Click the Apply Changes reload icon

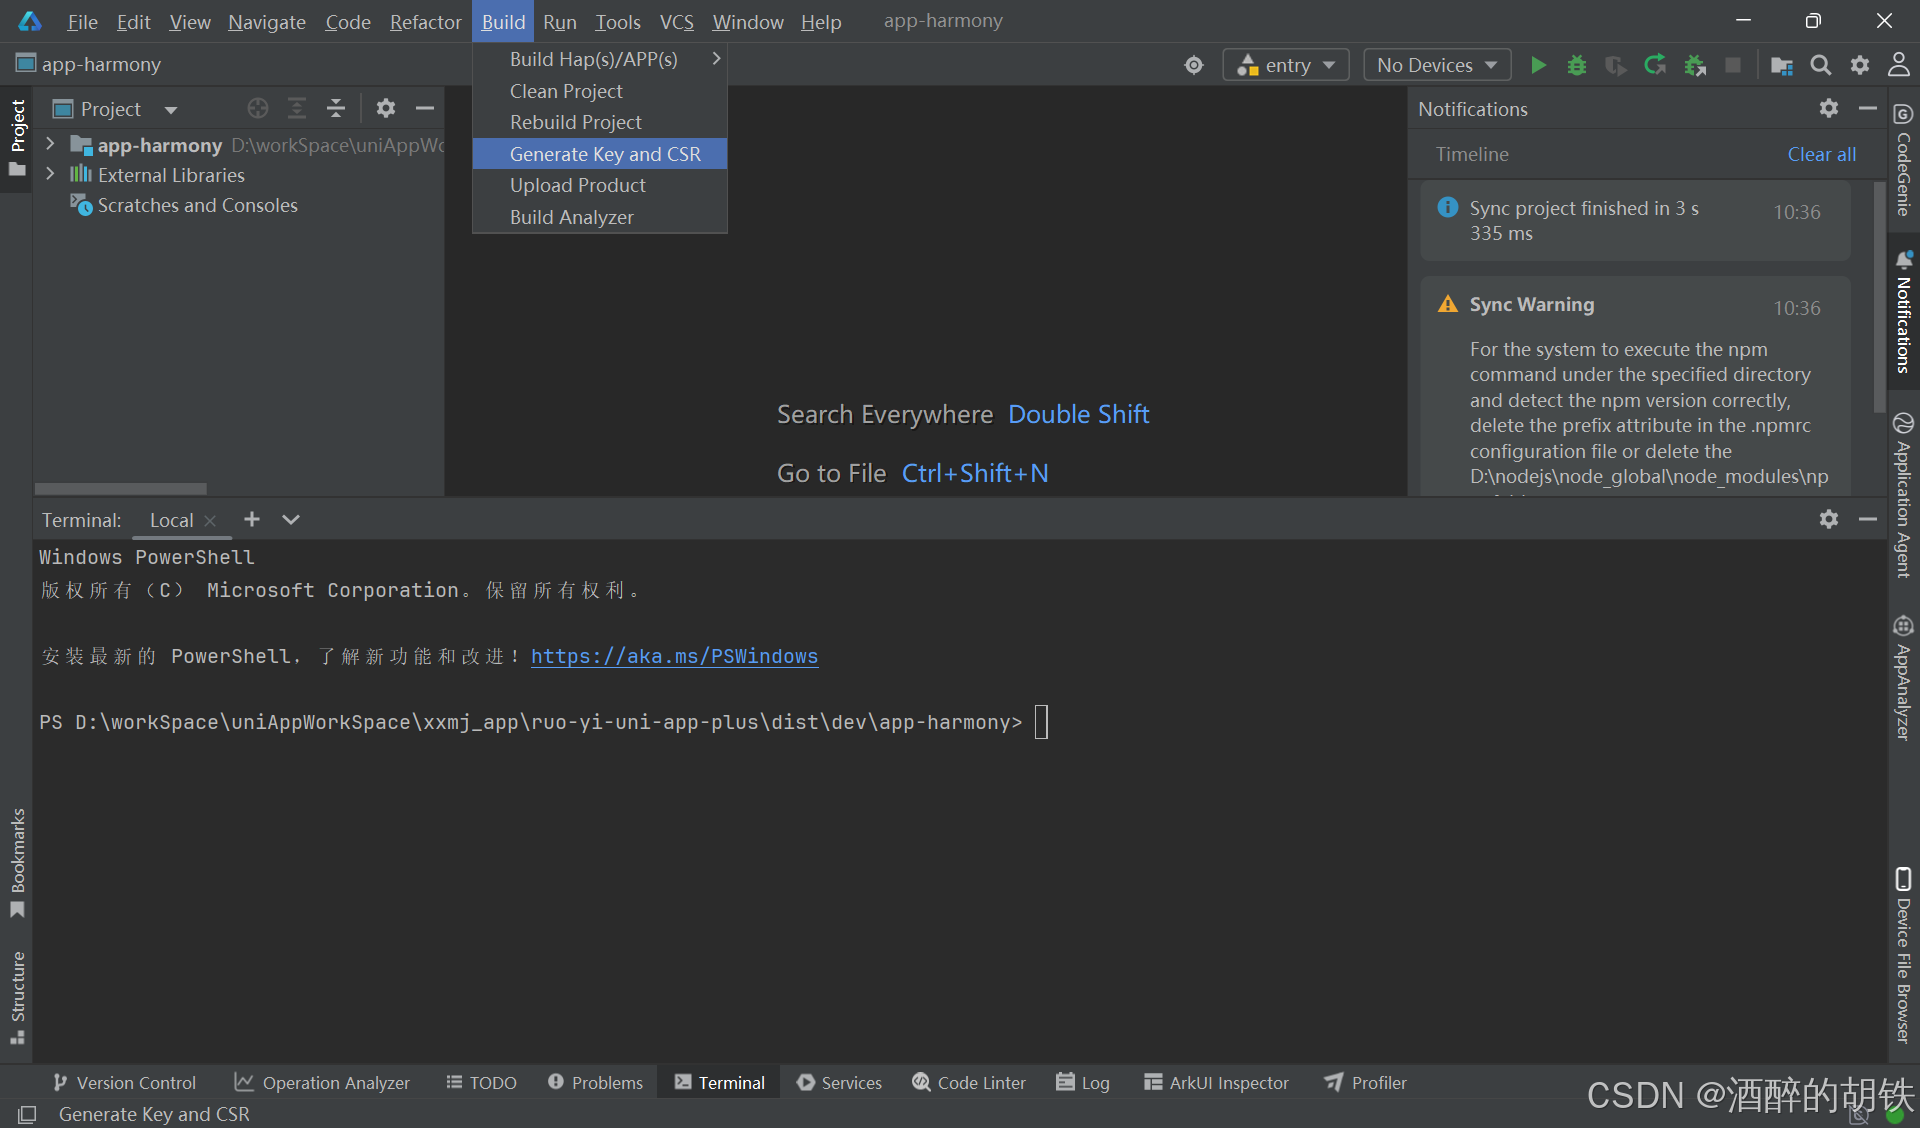(1655, 66)
